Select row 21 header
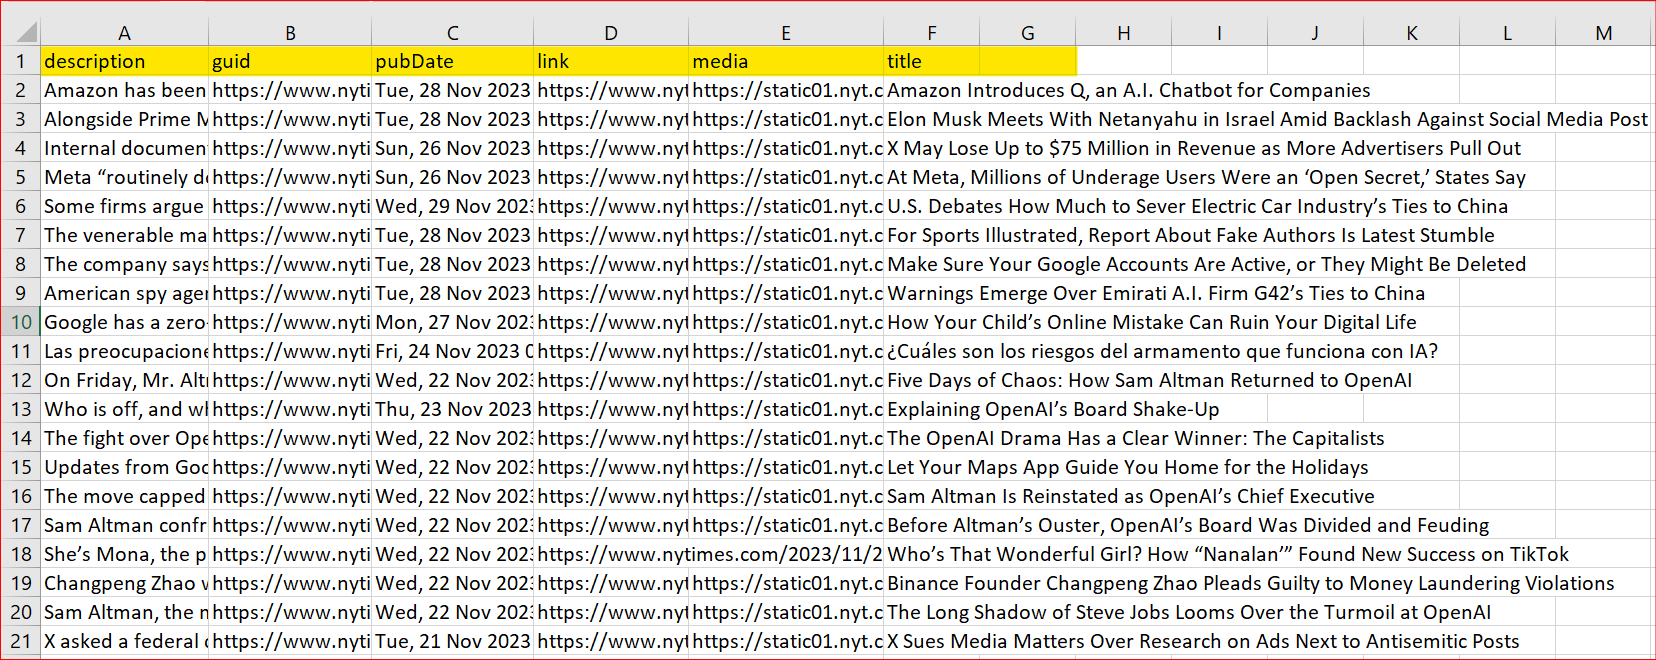Image resolution: width=1656 pixels, height=660 pixels. [20, 641]
